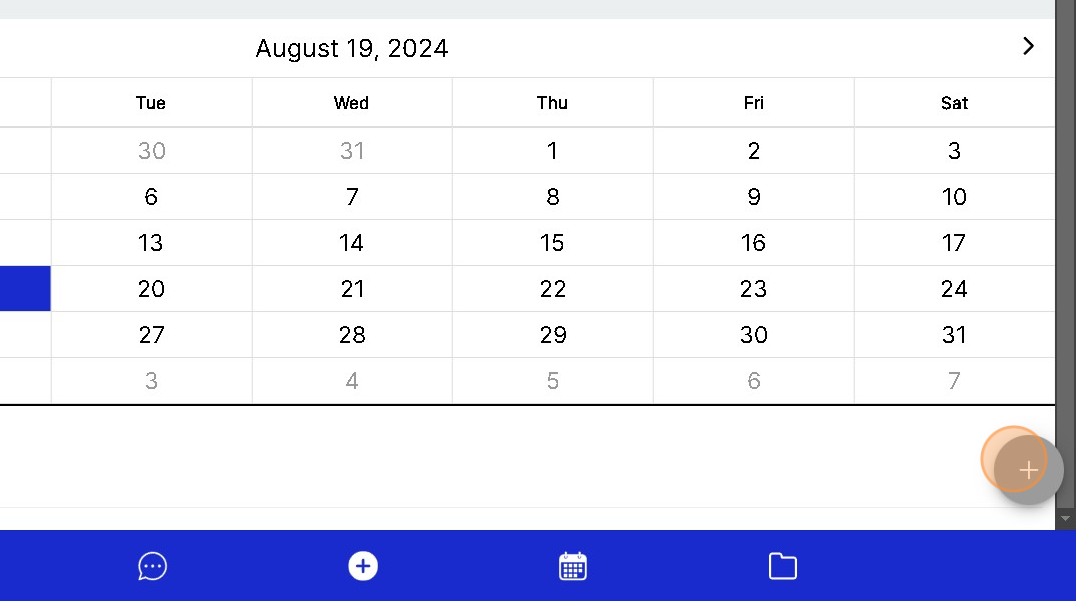
Task: Click the August 19, 2024 title
Action: click(x=351, y=48)
